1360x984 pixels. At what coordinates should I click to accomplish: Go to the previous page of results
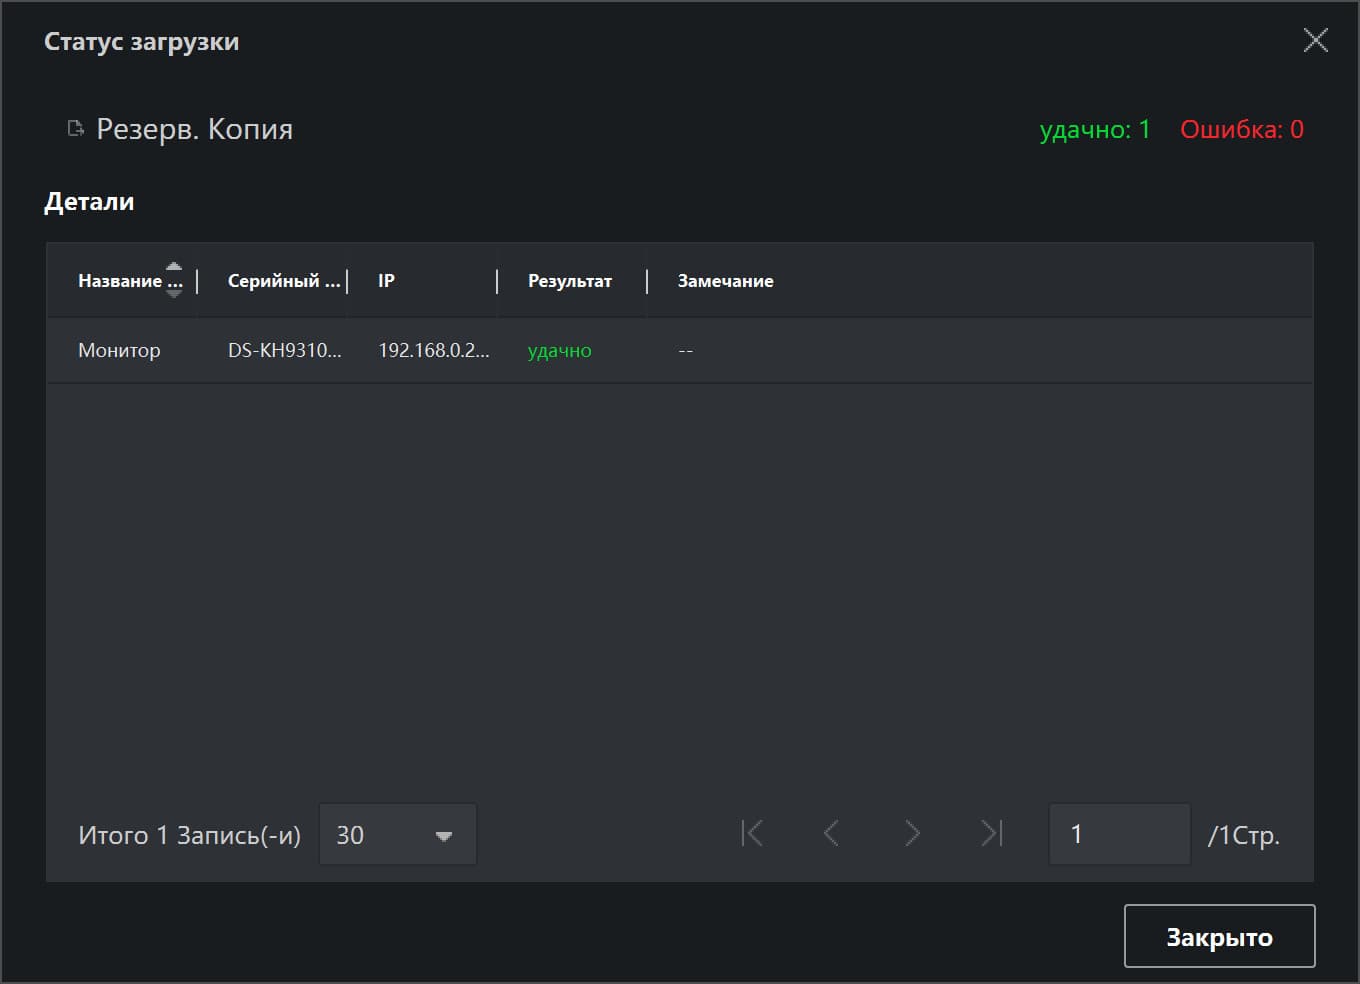[x=831, y=833]
